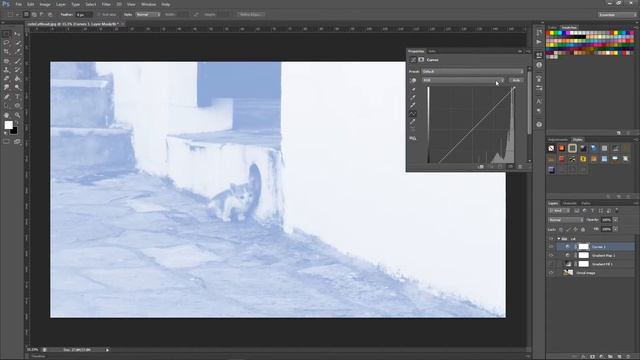640x360 pixels.
Task: Switch to the Channels tab
Action: pyautogui.click(x=570, y=203)
